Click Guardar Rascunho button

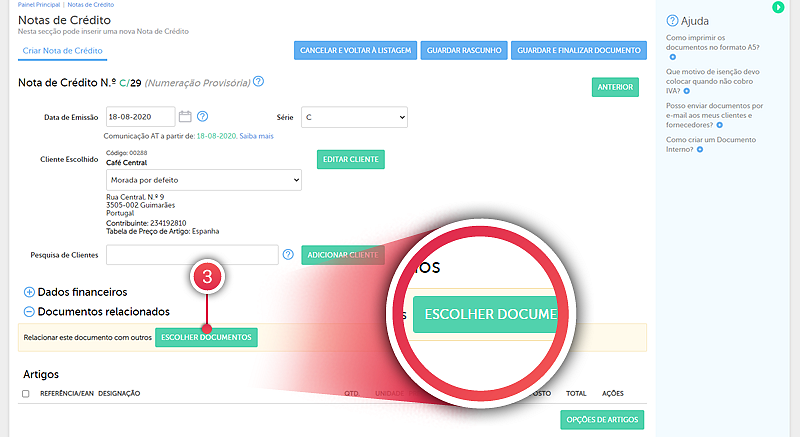[463, 51]
